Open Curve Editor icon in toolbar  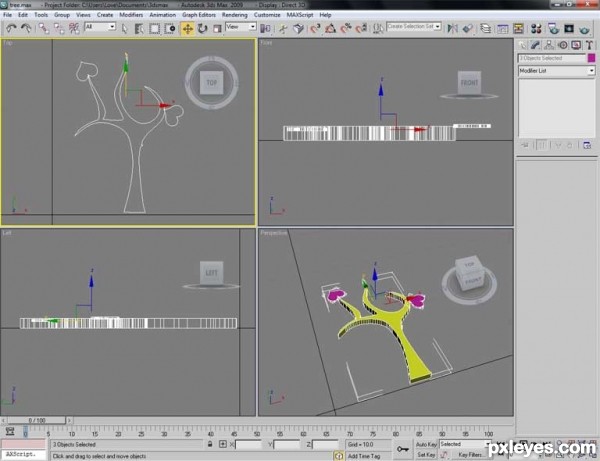[502, 29]
